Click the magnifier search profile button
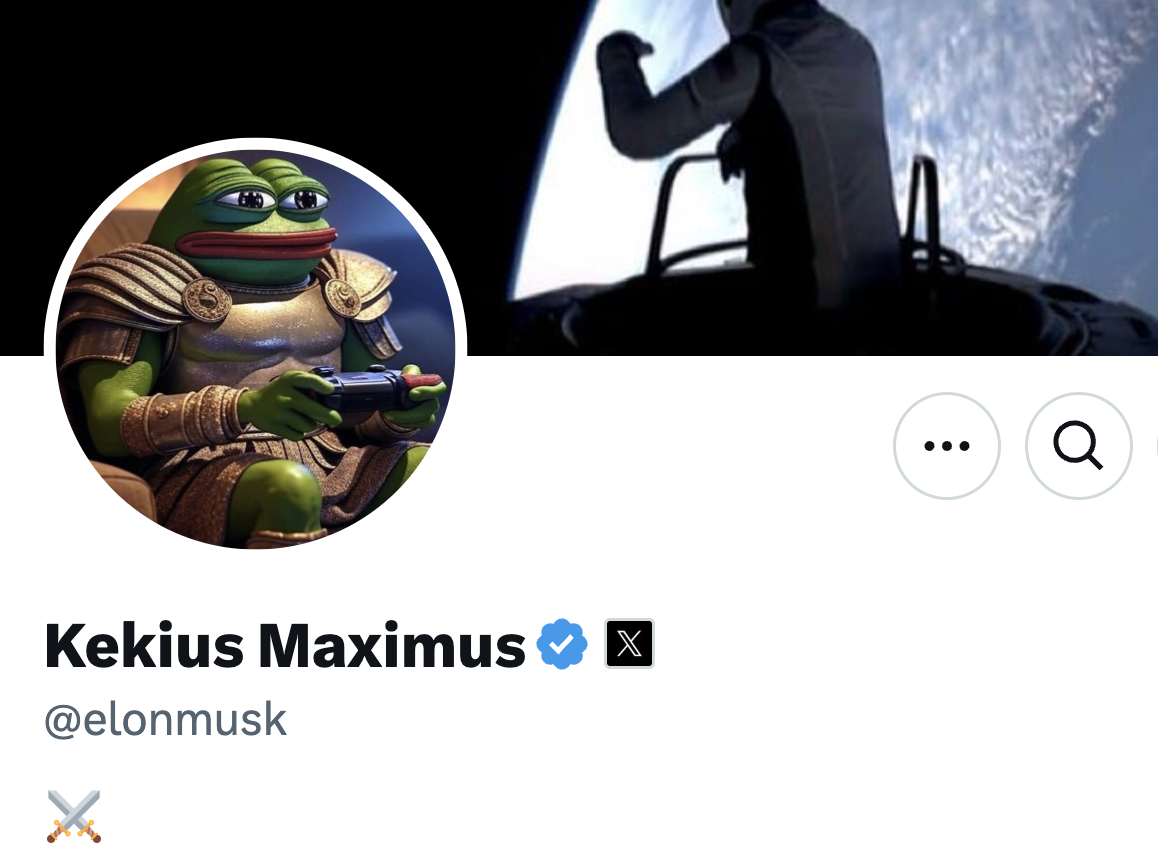Image resolution: width=1158 pixels, height=853 pixels. 1078,445
